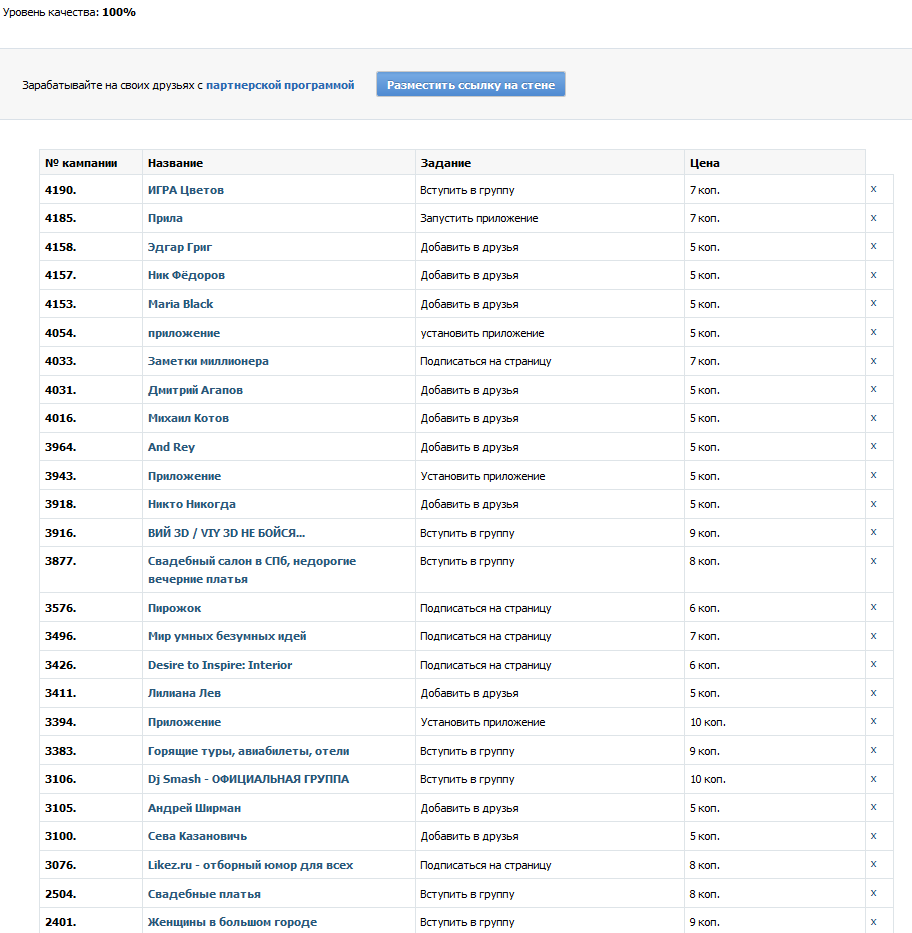Dismiss campaign 3394 Приложение via x
Screen dimensions: 912x933
tap(873, 721)
